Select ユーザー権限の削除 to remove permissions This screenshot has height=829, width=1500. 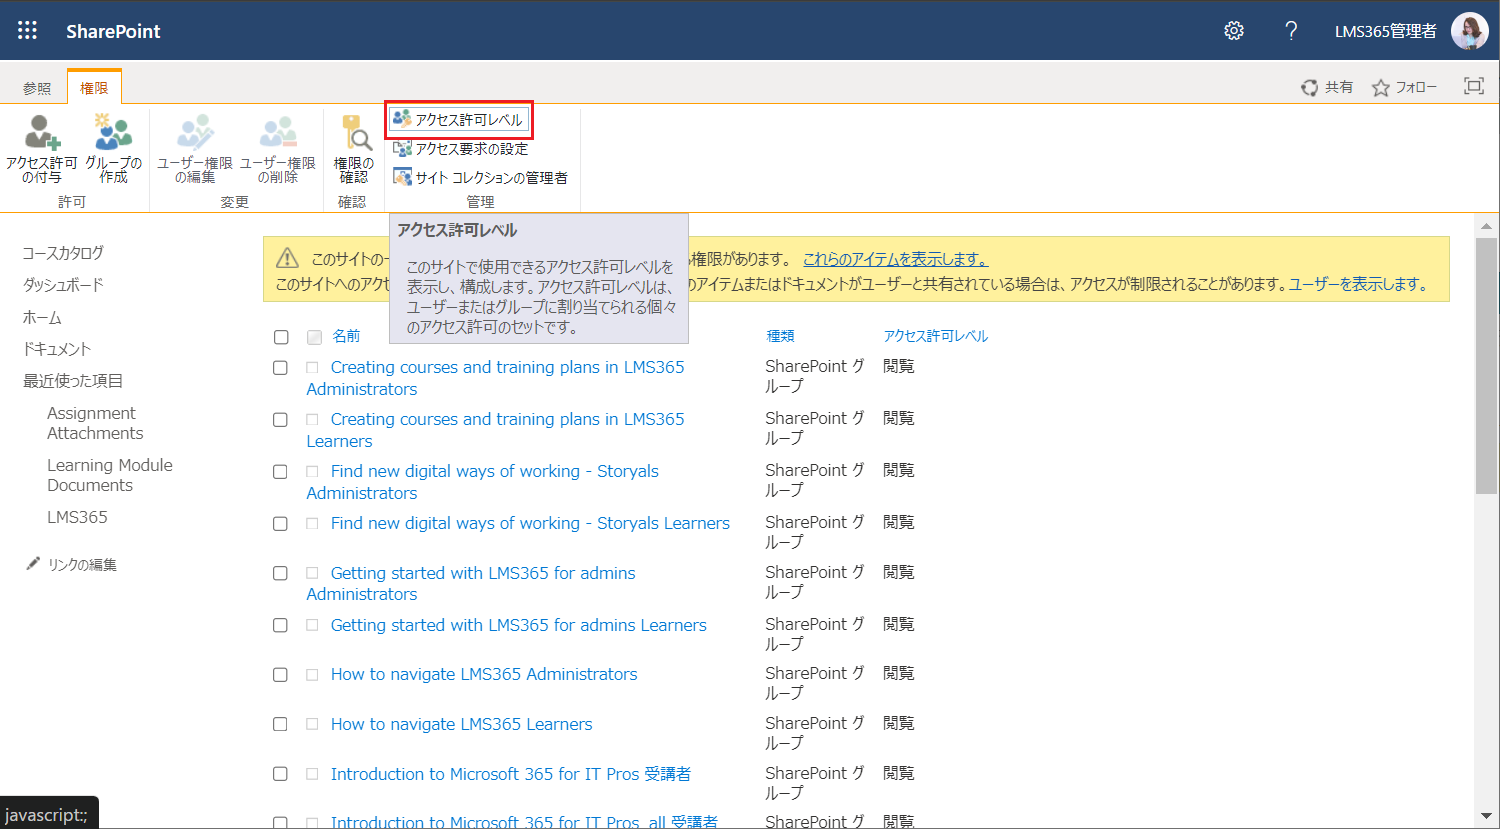[277, 150]
